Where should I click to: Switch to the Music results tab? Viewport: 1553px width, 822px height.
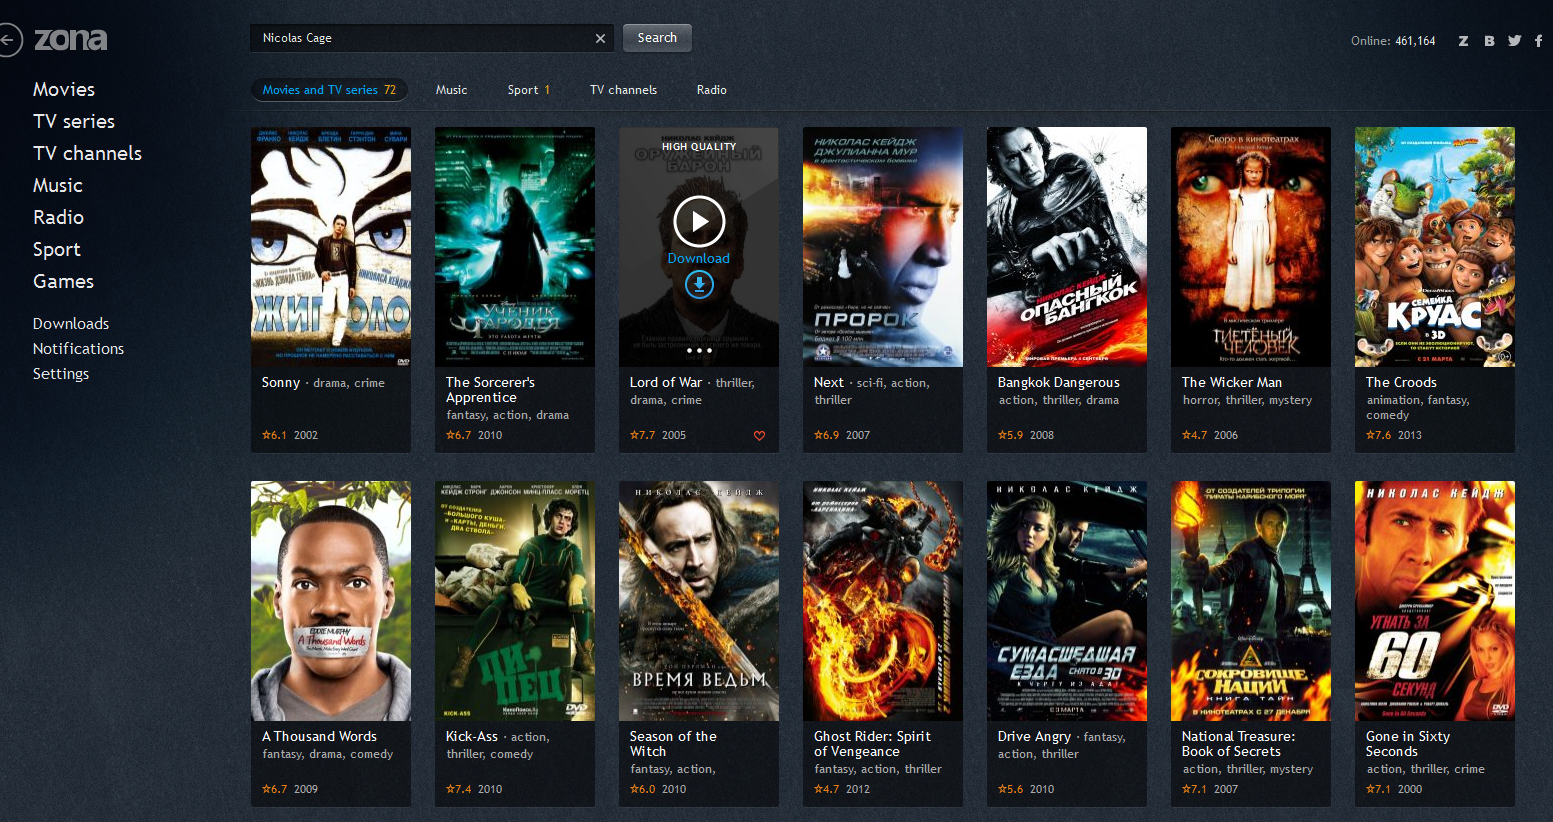coord(451,90)
